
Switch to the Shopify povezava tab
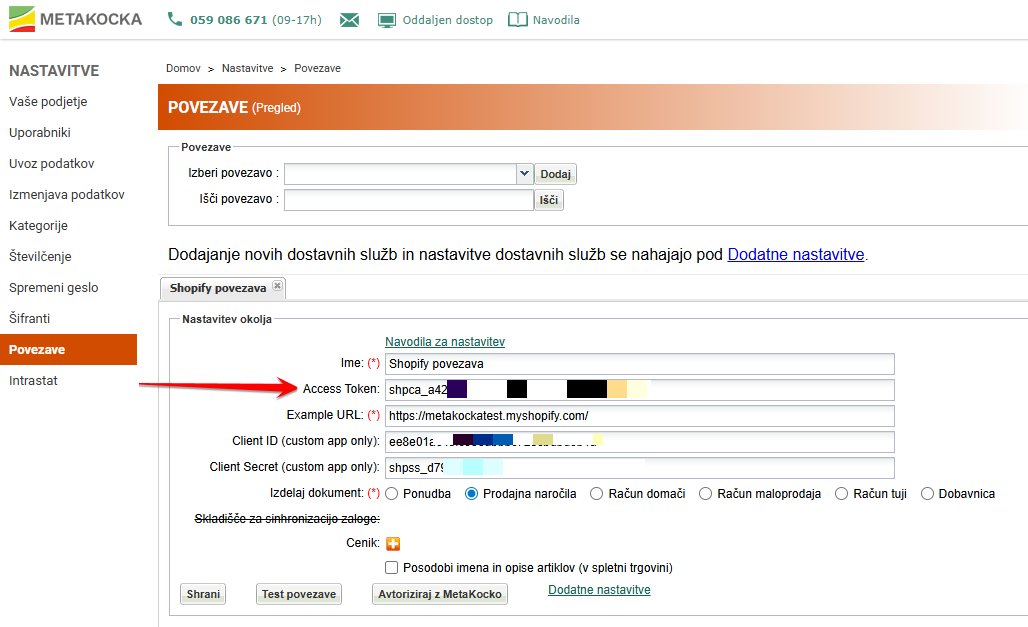coord(218,288)
